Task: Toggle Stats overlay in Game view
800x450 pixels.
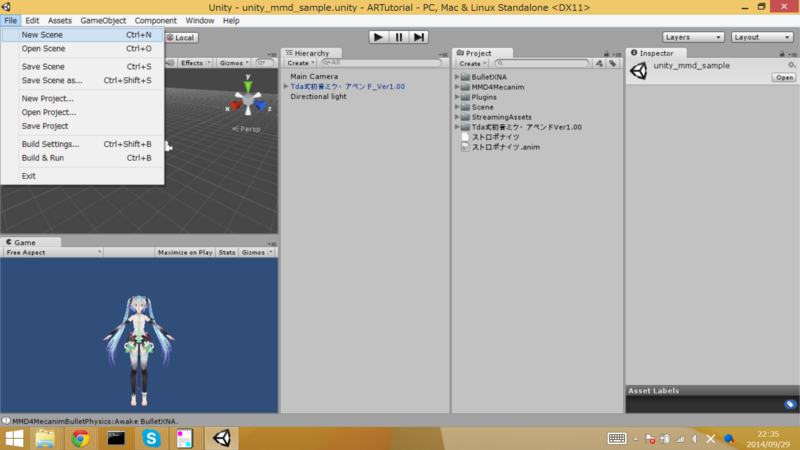Action: coord(227,253)
